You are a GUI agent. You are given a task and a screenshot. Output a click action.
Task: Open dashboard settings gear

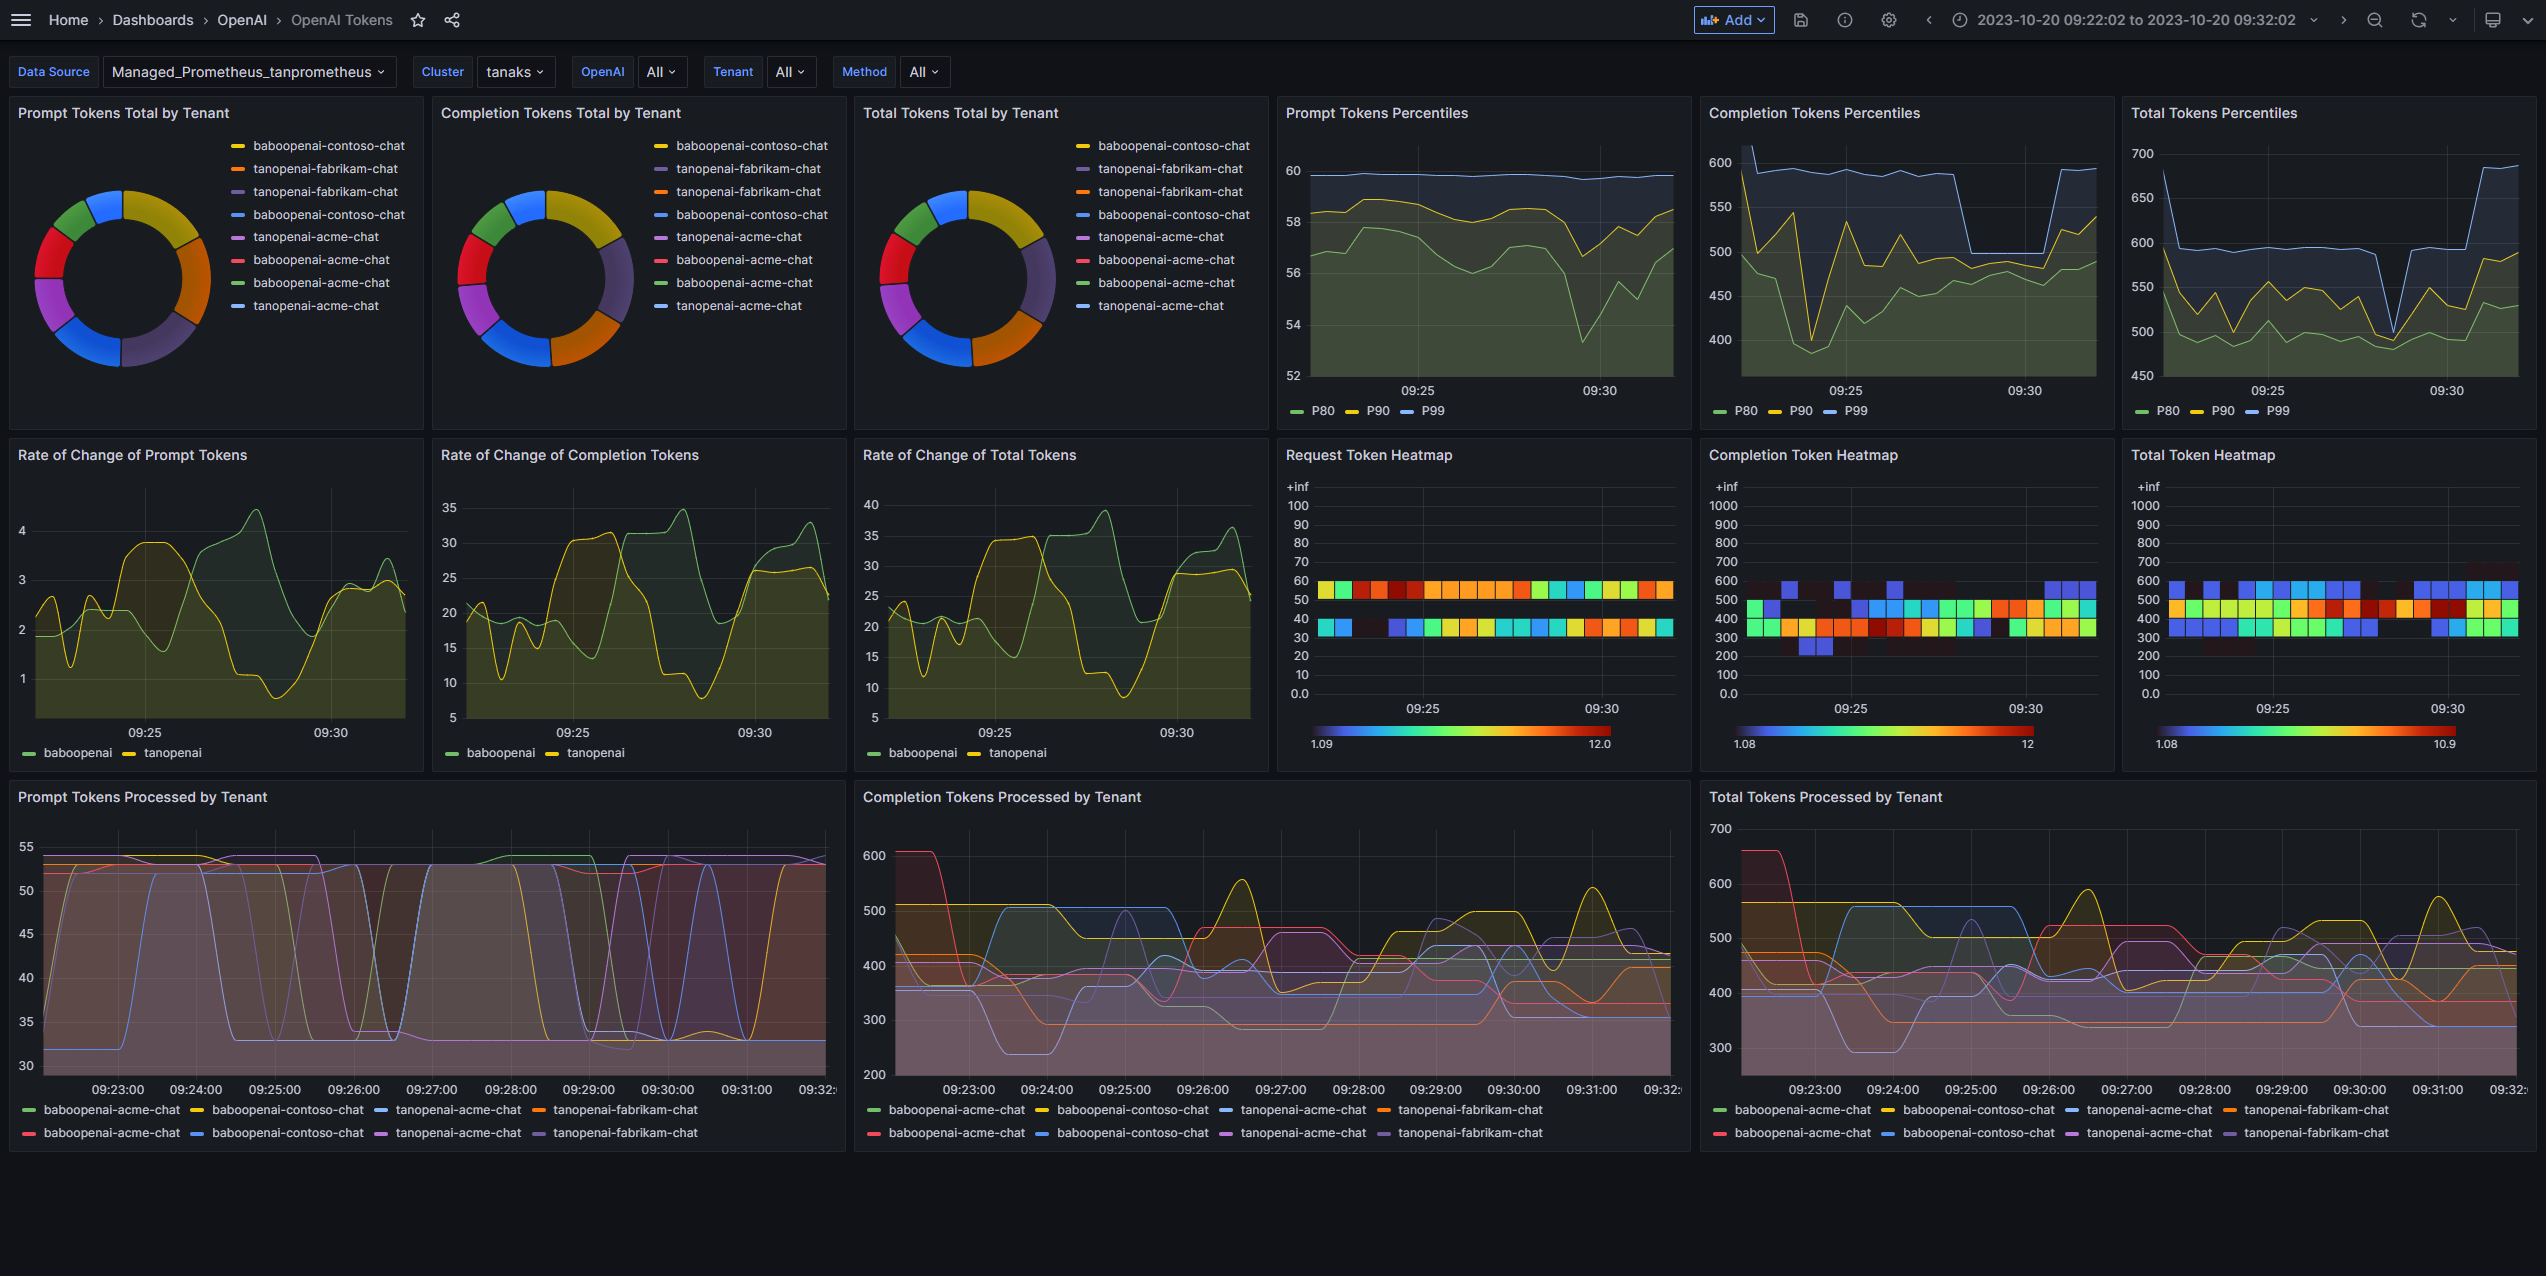[x=1888, y=20]
